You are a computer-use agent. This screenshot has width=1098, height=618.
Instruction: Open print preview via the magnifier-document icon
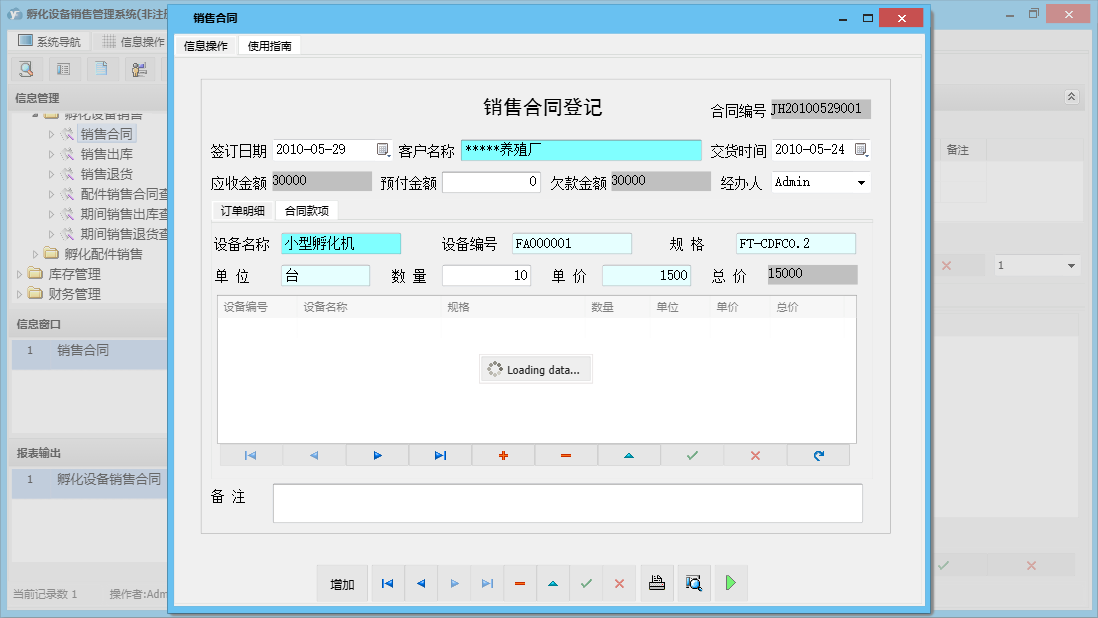tap(694, 583)
